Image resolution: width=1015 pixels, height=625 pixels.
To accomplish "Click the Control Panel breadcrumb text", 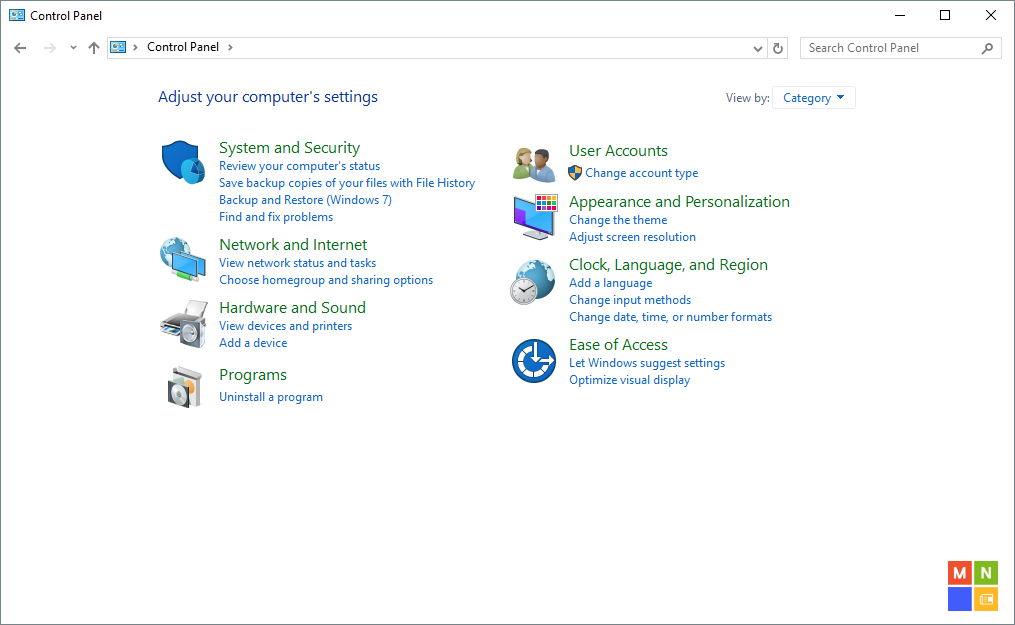I will click(183, 47).
